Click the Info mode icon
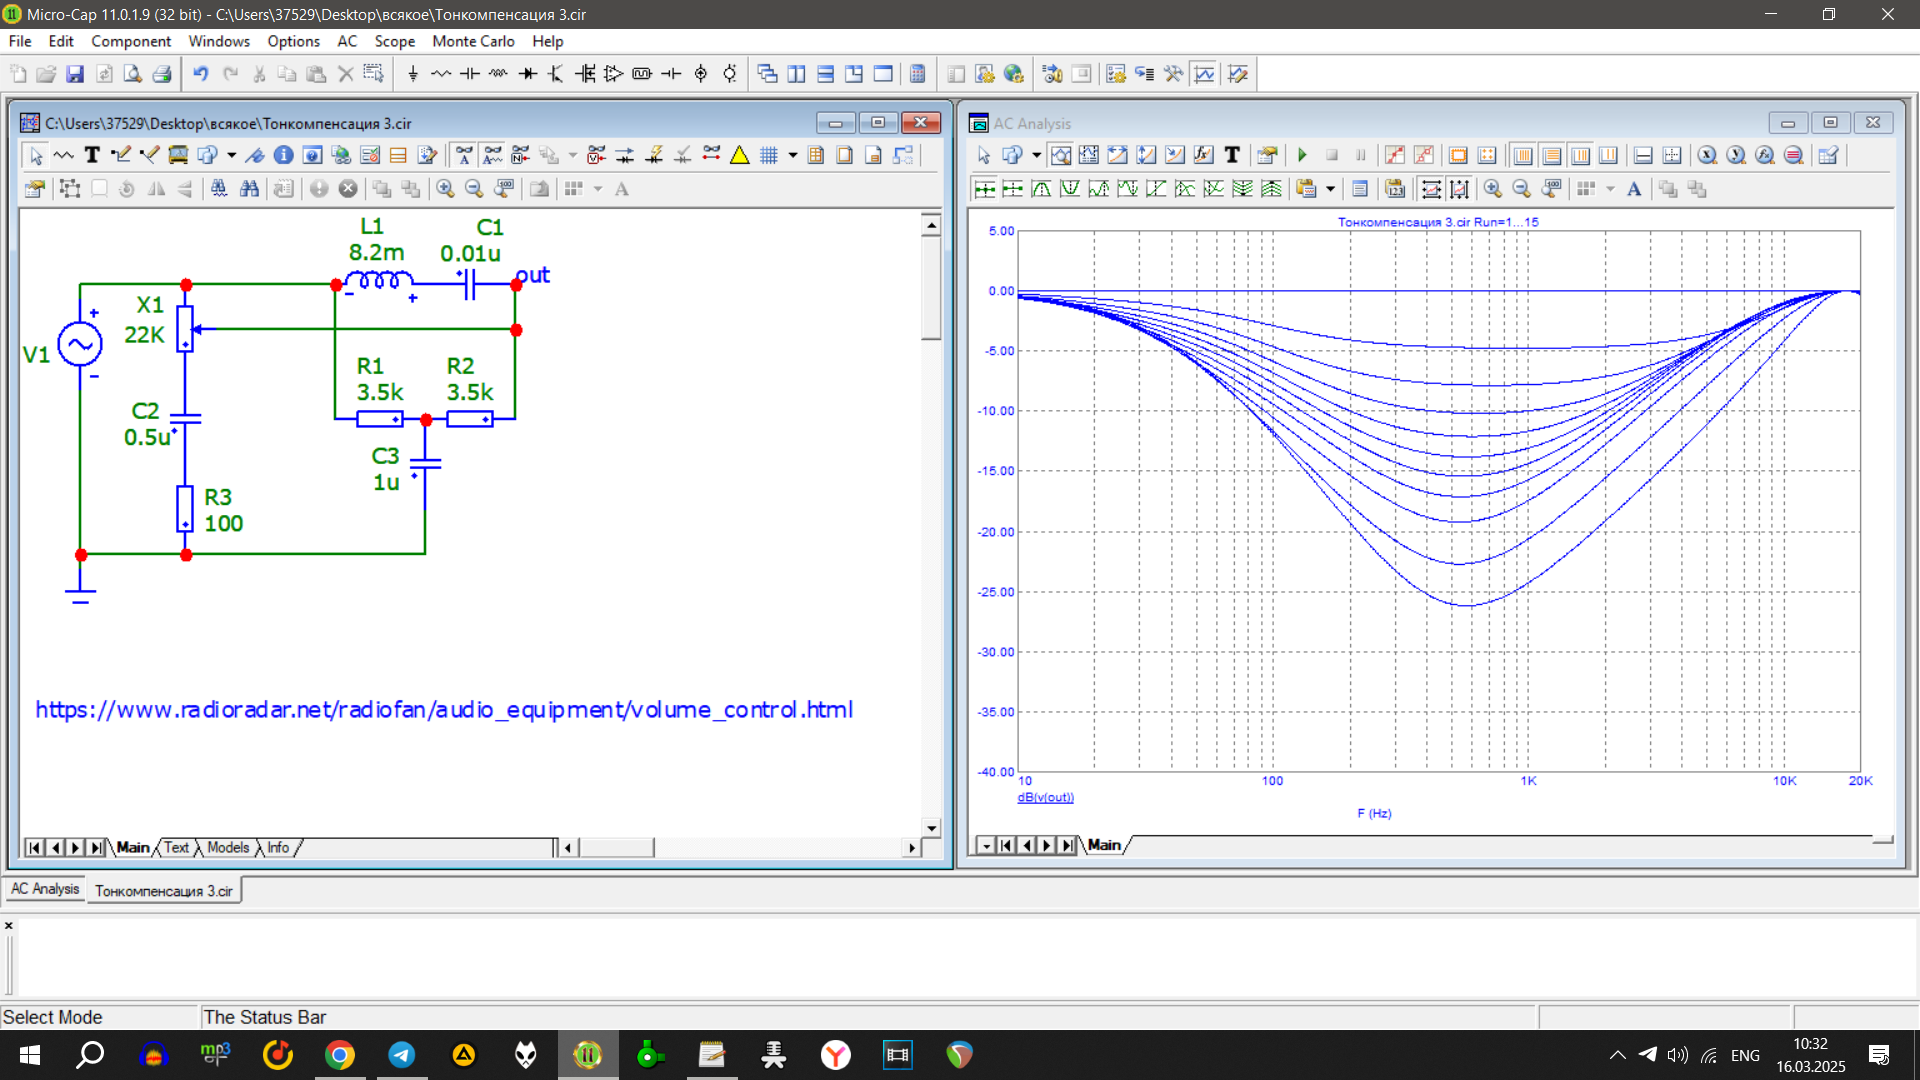The width and height of the screenshot is (1920, 1080). (x=283, y=155)
